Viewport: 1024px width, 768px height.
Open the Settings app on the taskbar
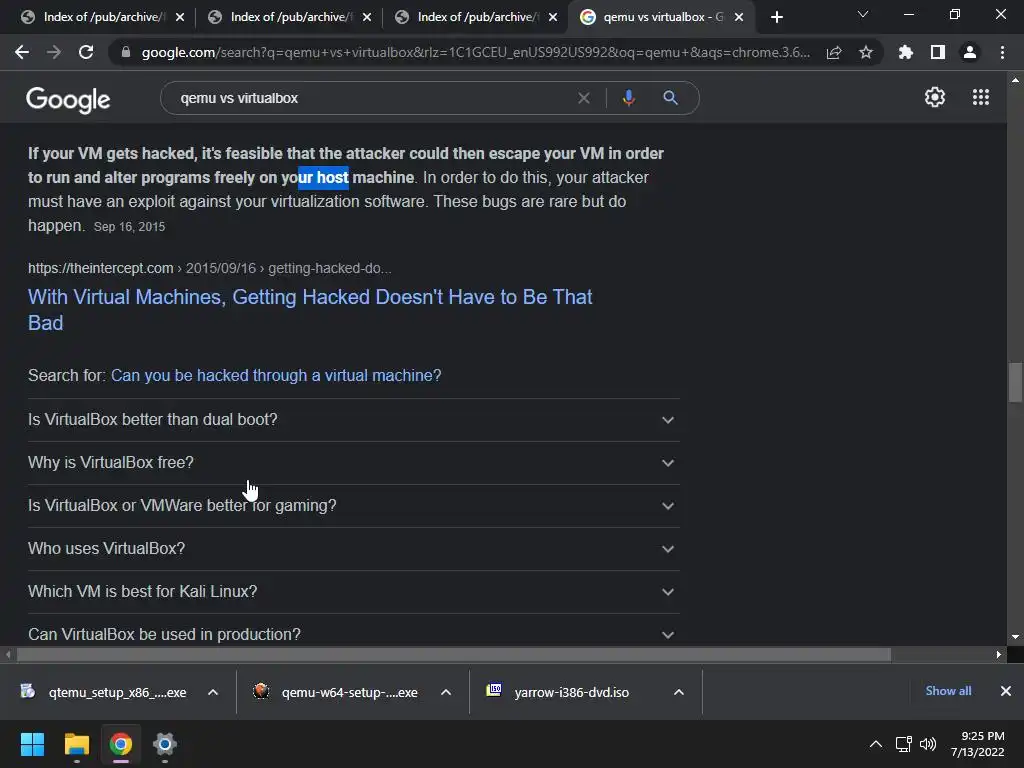[165, 744]
